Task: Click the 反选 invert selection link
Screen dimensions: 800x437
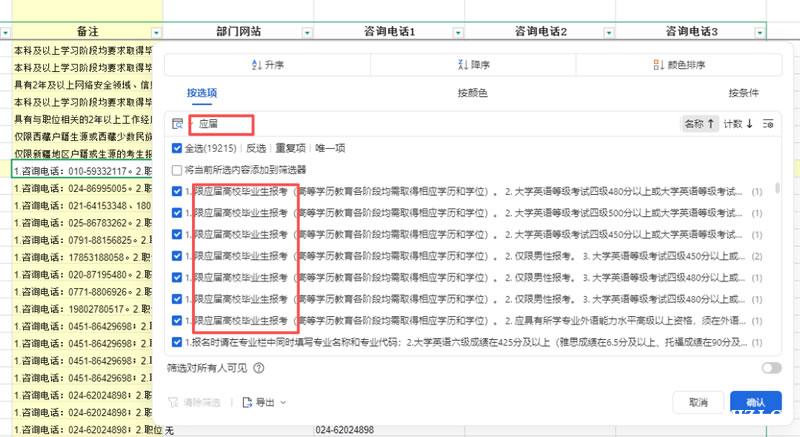Action: [256, 148]
